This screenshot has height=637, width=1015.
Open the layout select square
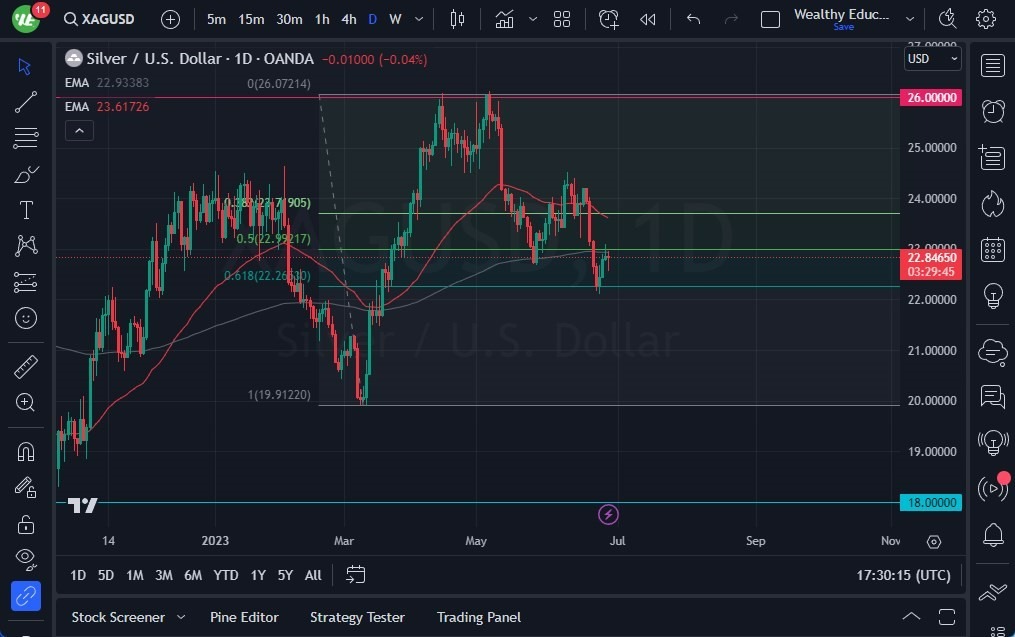click(x=770, y=19)
